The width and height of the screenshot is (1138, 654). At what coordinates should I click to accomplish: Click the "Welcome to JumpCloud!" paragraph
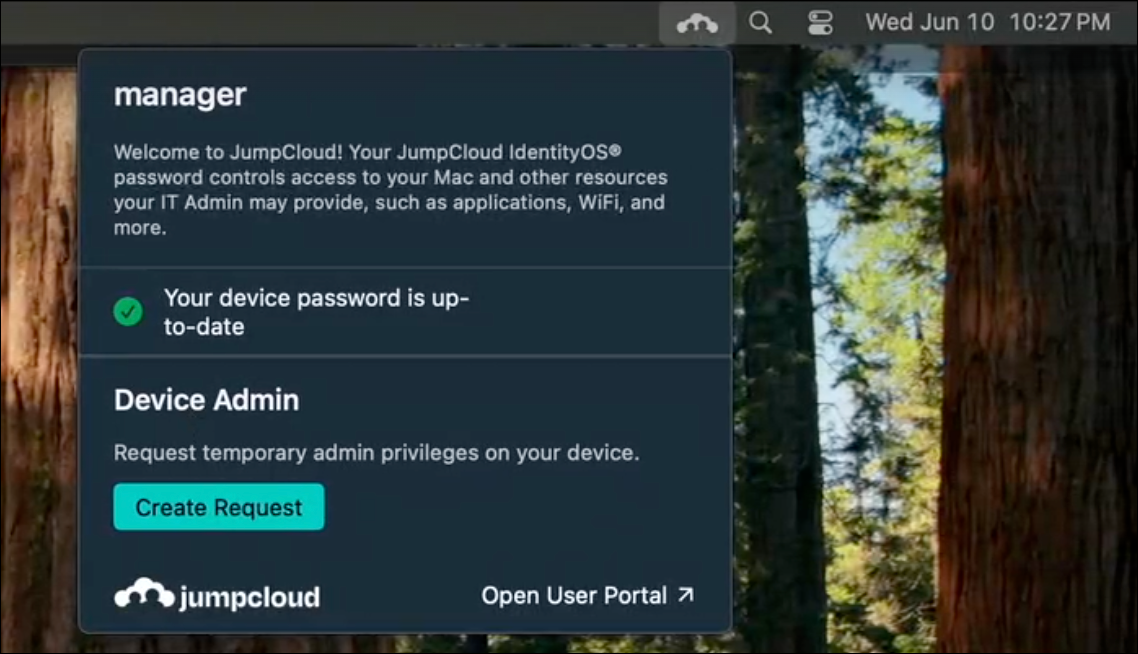390,189
